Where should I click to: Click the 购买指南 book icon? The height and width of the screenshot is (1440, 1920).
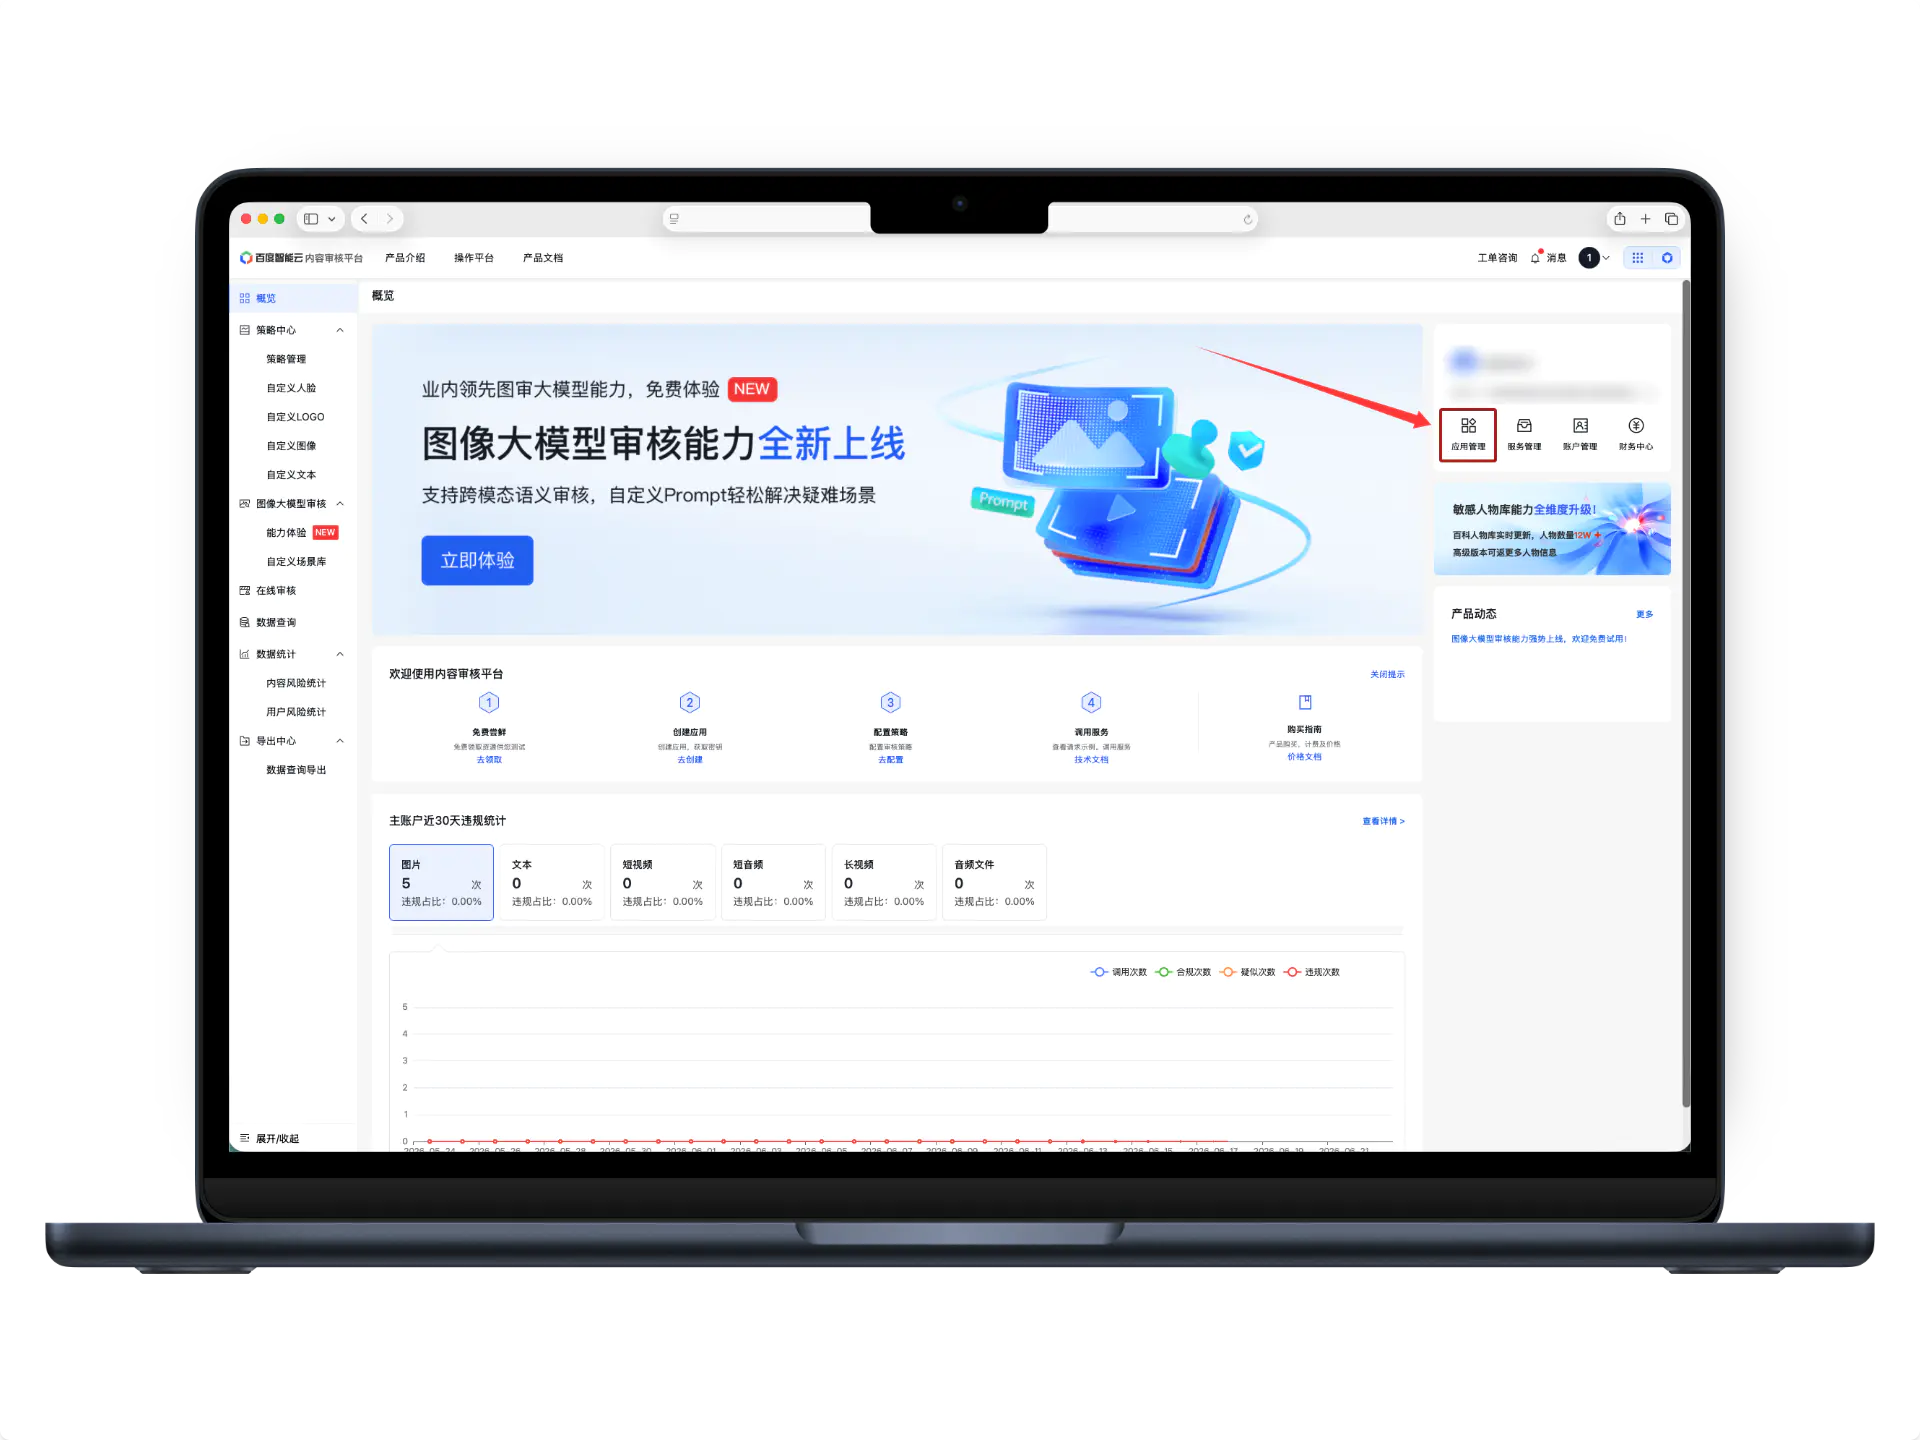coord(1305,702)
